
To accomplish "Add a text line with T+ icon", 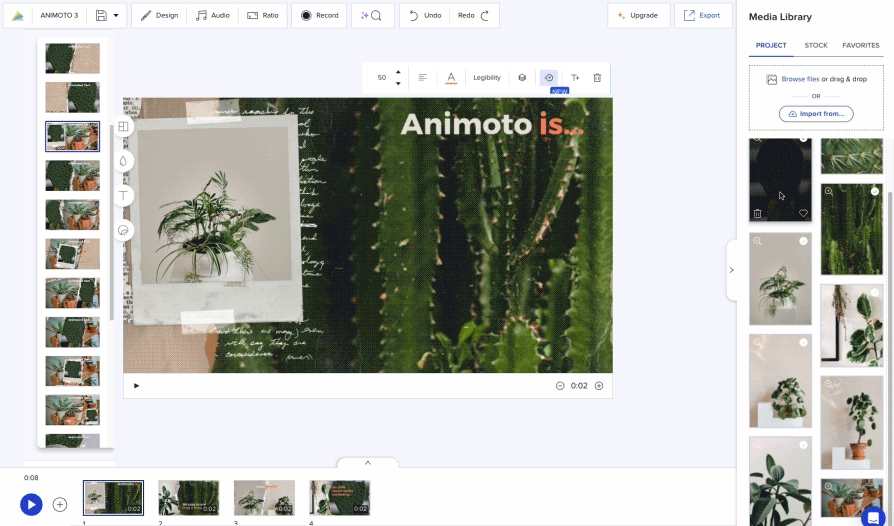I will point(575,78).
